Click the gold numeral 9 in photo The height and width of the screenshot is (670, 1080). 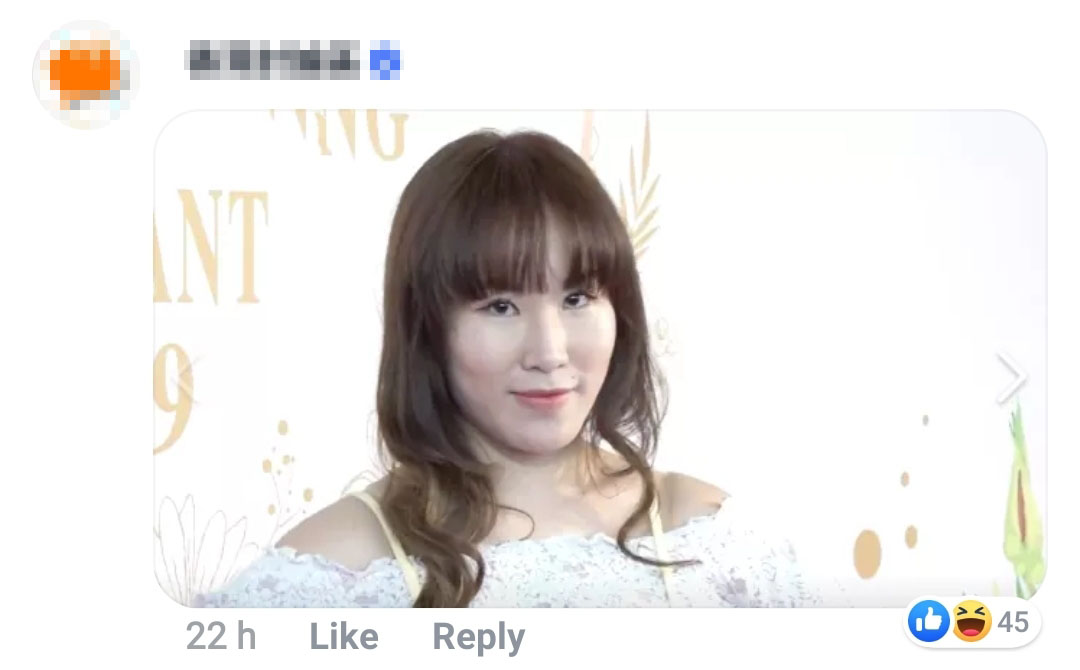pyautogui.click(x=171, y=399)
